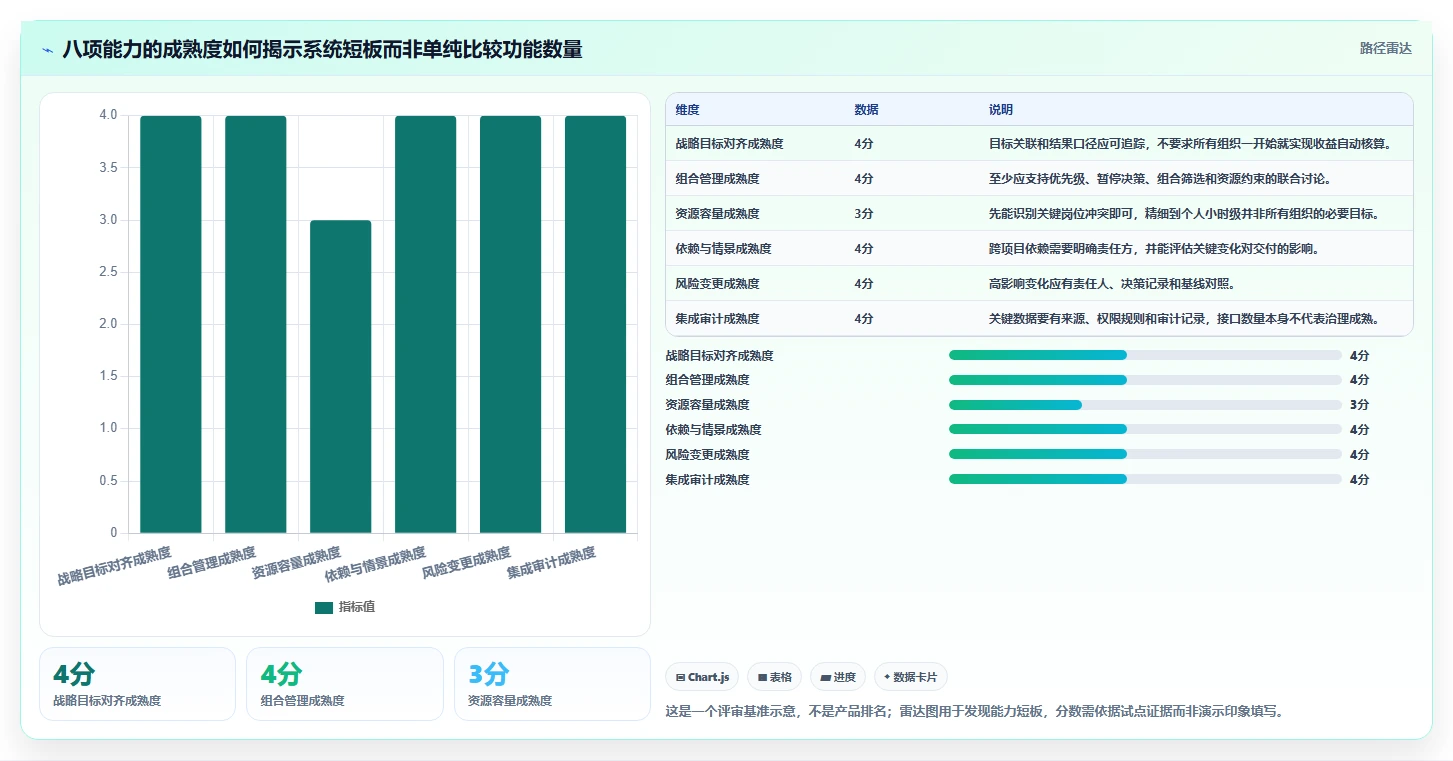This screenshot has width=1453, height=761.
Task: Open the 组合管理成熟度 4分 data card
Action: (x=344, y=684)
